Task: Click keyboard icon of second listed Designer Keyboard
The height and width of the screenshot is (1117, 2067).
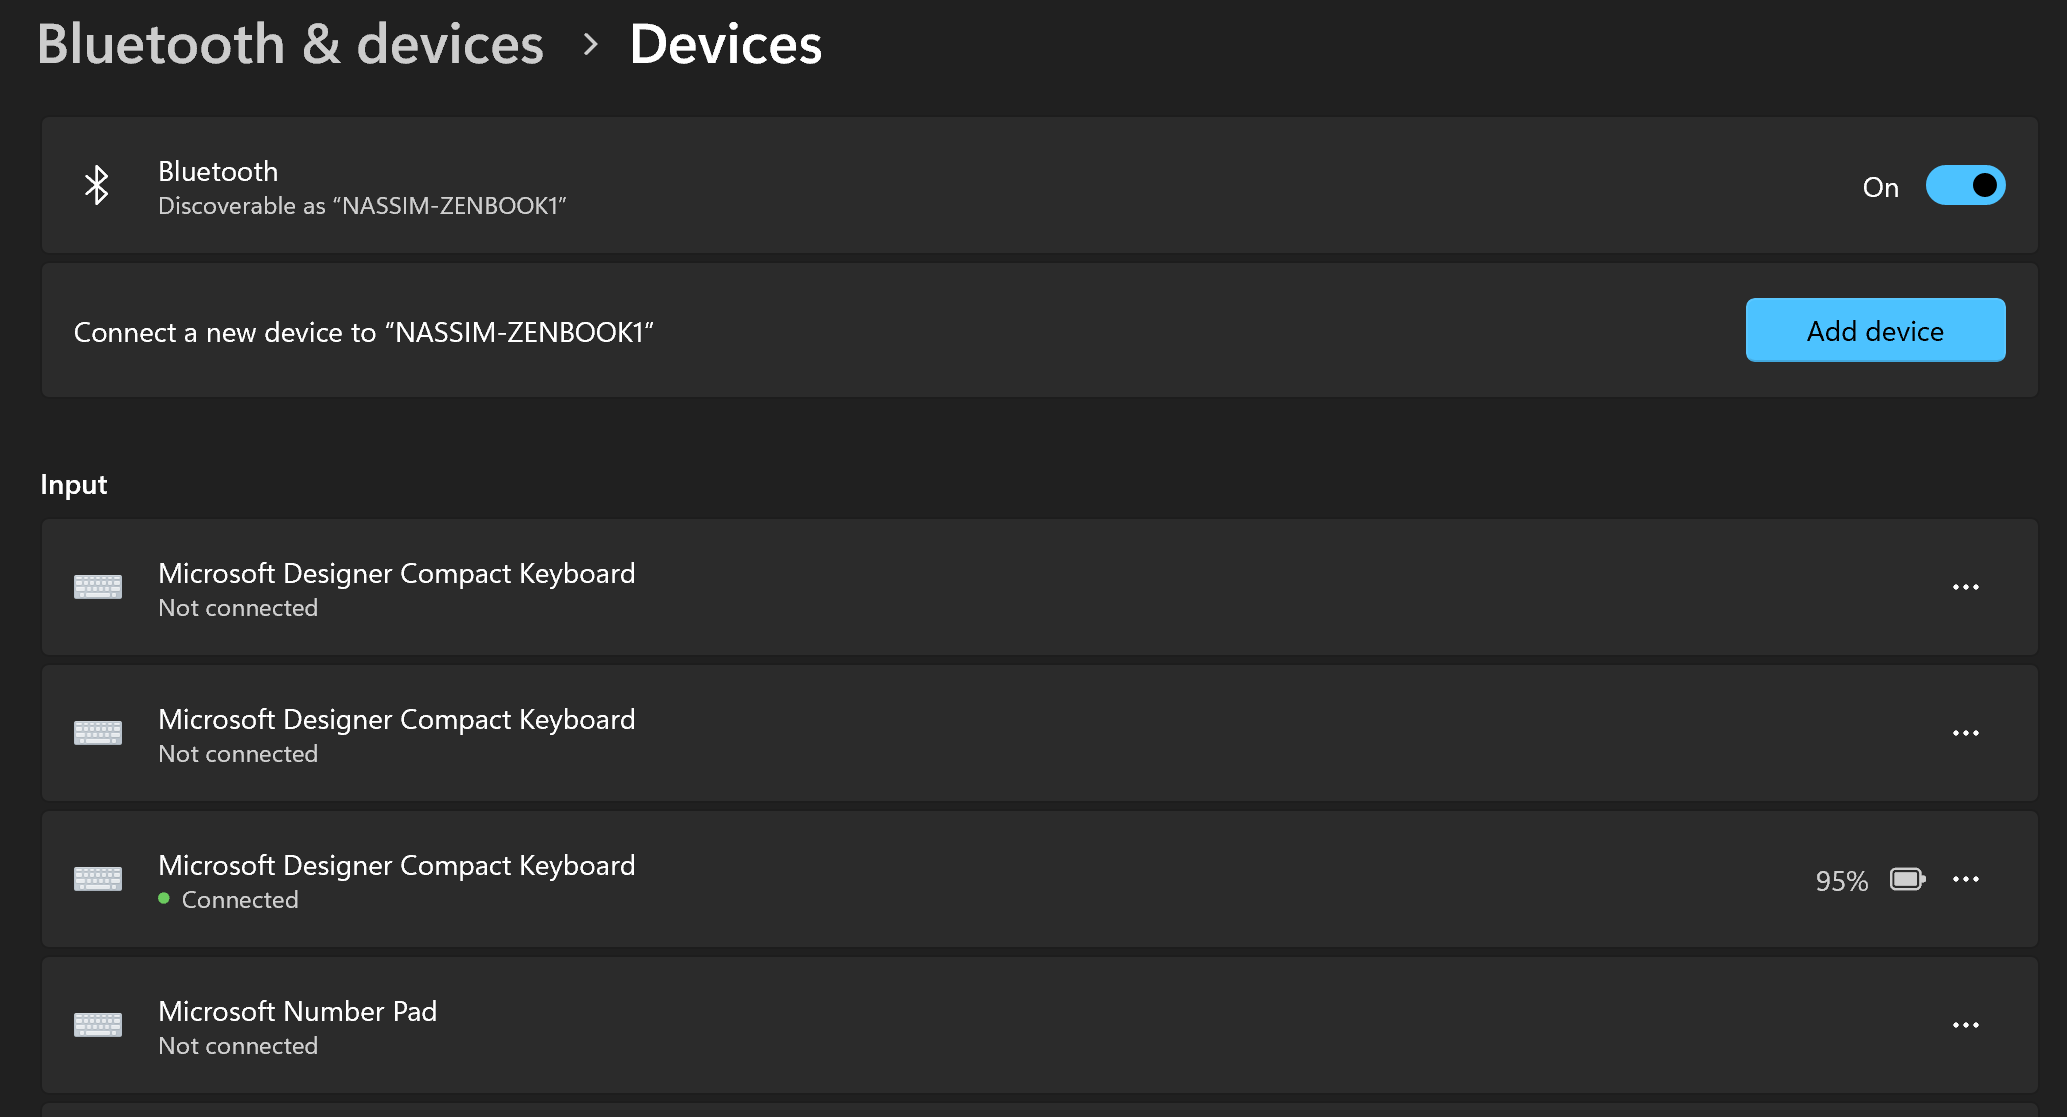Action: coord(98,733)
